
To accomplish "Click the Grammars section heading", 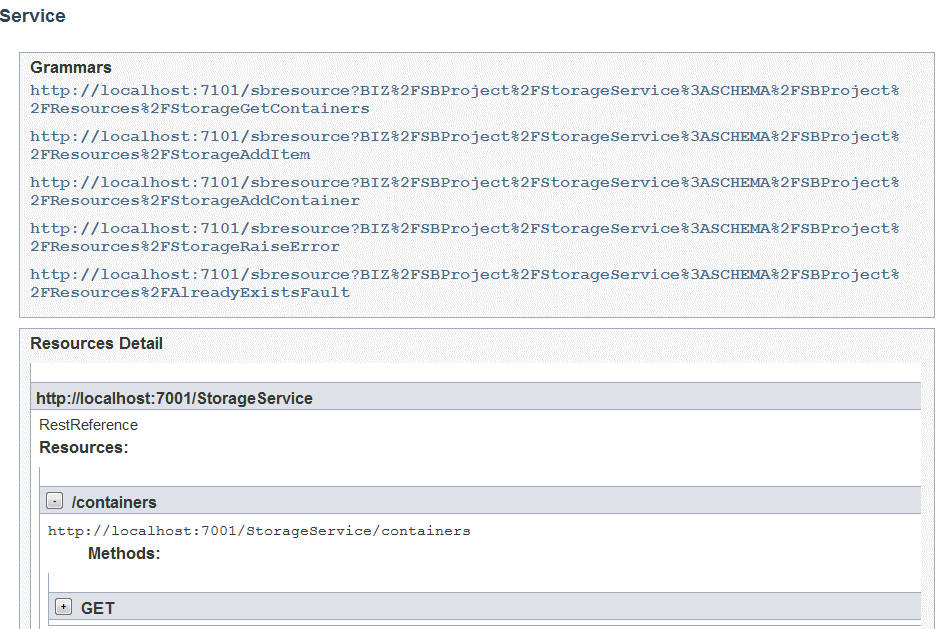I will pyautogui.click(x=71, y=67).
